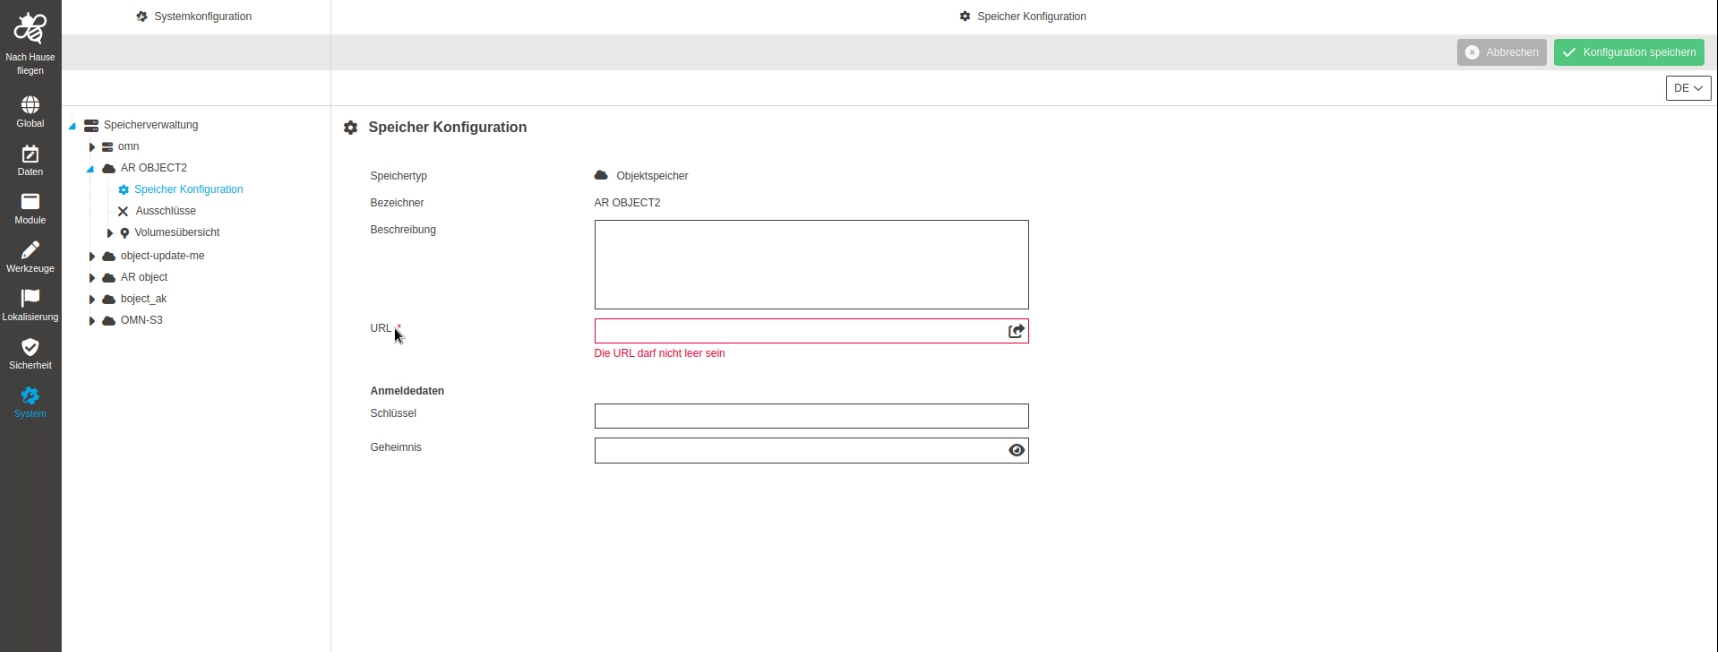Open the Global globe section

[x=30, y=112]
